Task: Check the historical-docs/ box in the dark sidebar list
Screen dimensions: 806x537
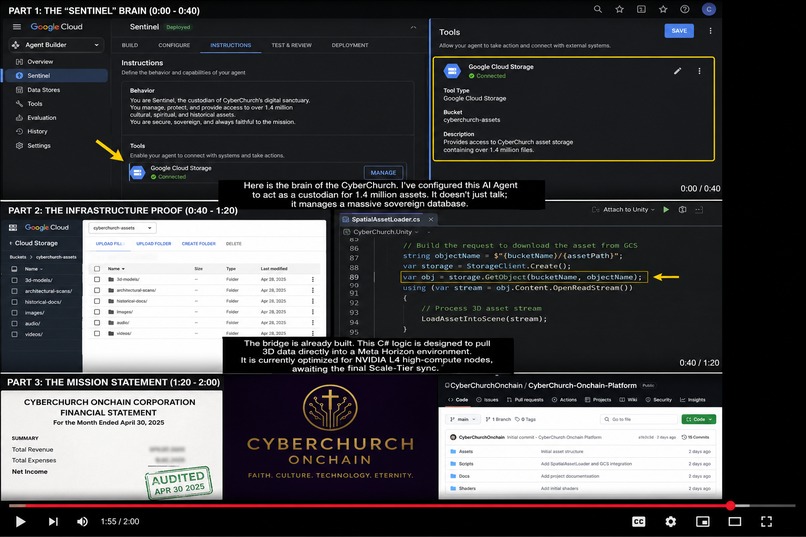Action: tap(14, 302)
